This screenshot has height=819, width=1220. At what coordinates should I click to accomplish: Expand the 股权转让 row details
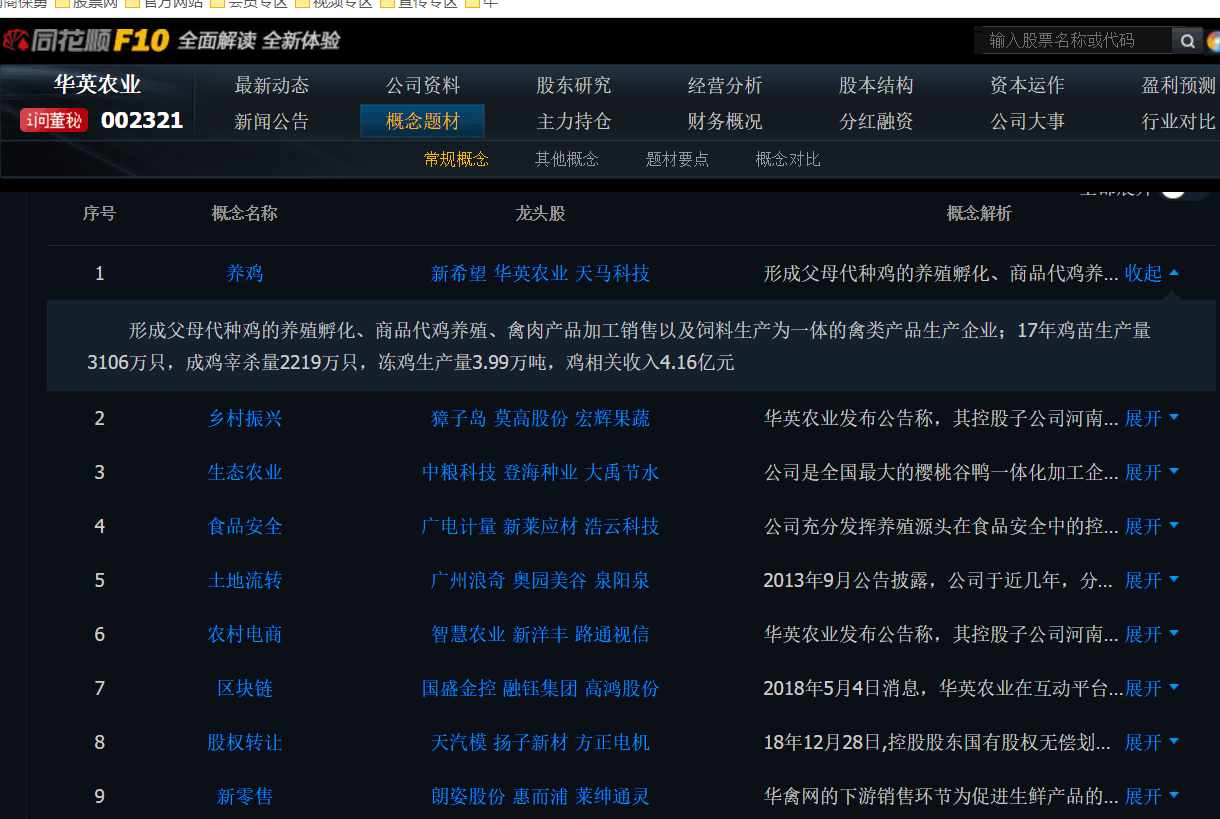(1153, 742)
